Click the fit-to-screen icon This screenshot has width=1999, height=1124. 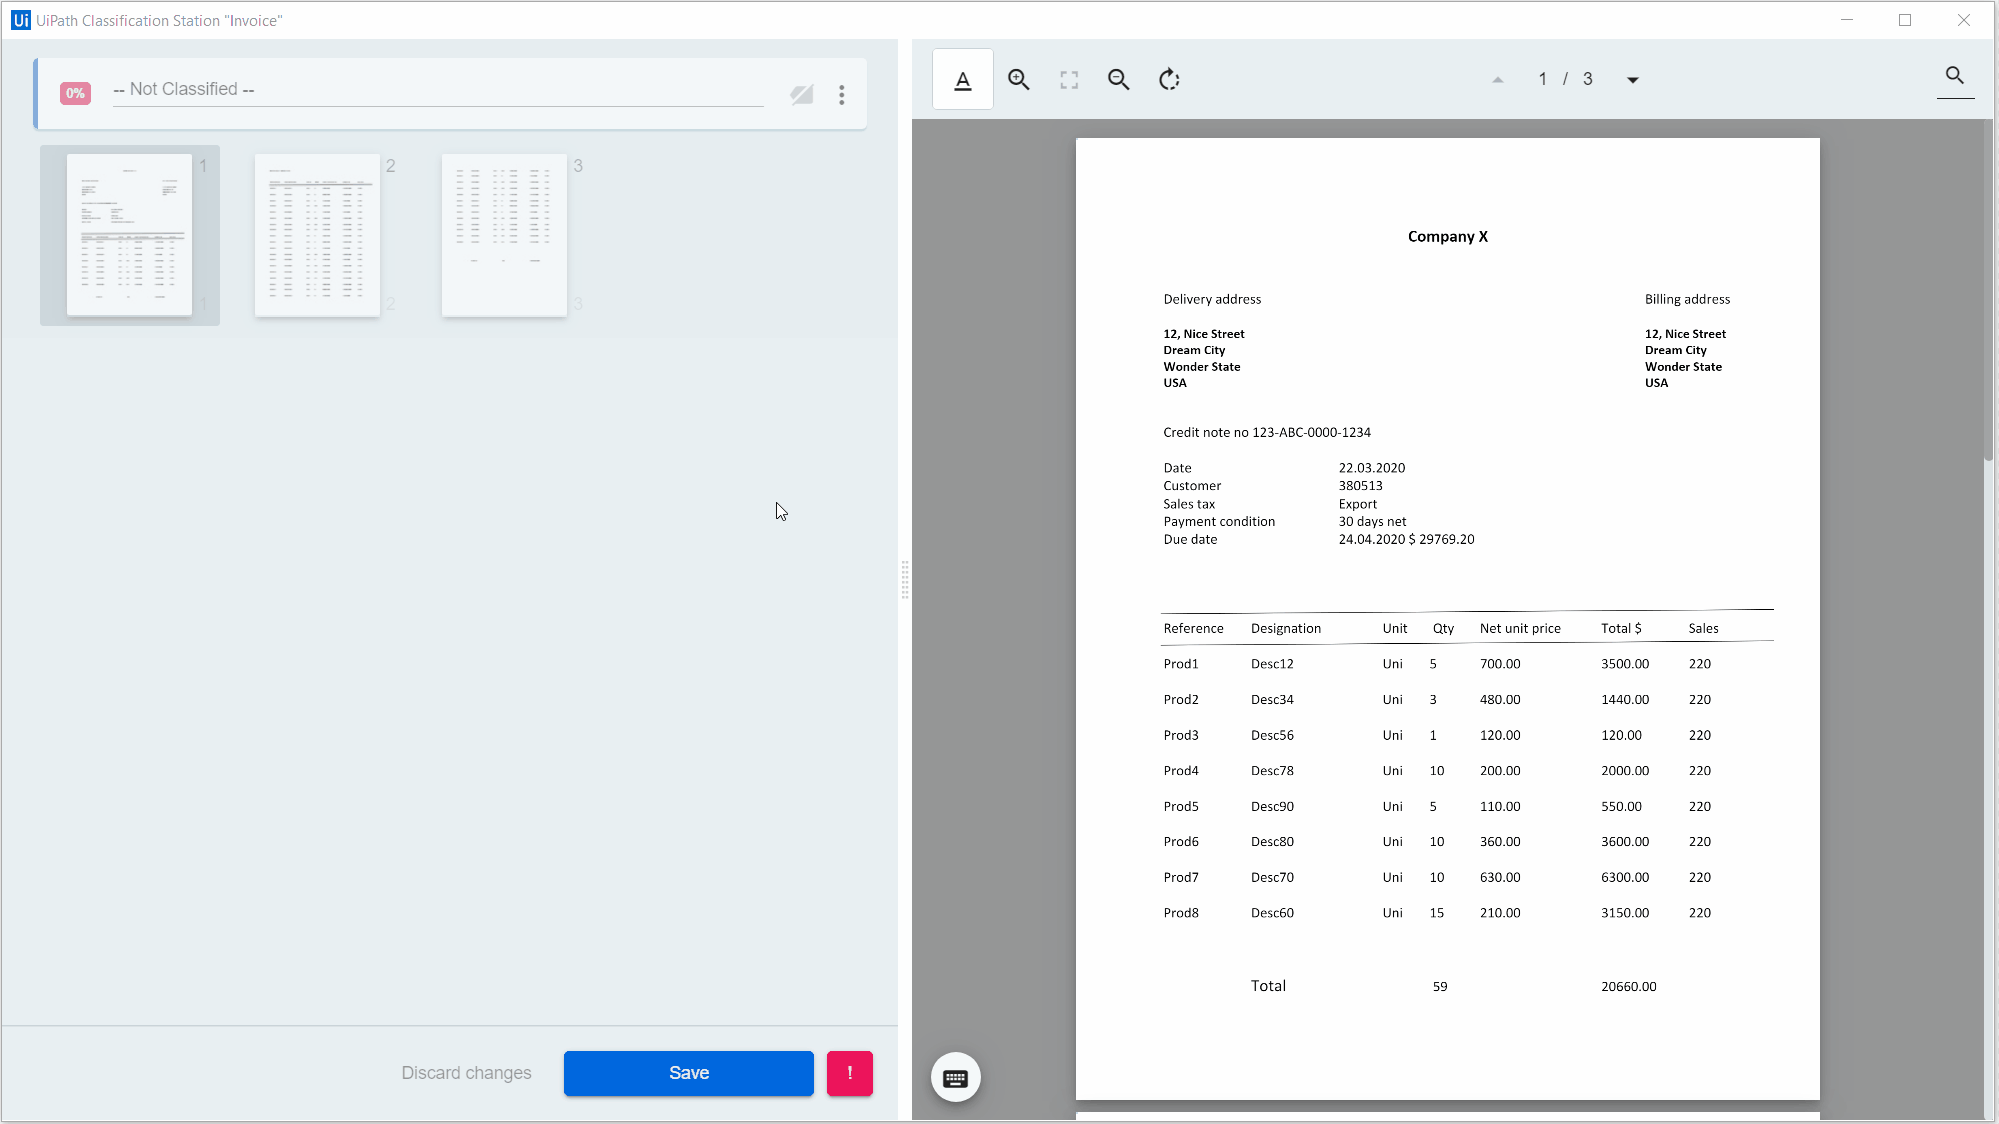(1069, 80)
